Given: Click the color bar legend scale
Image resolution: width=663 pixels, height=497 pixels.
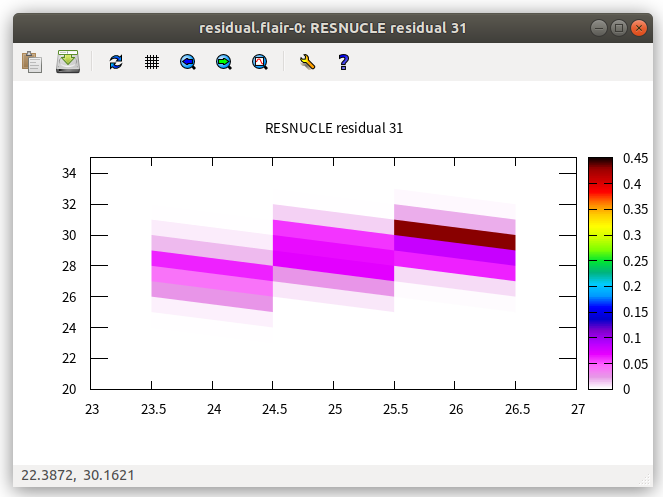Looking at the screenshot, I should click(600, 273).
